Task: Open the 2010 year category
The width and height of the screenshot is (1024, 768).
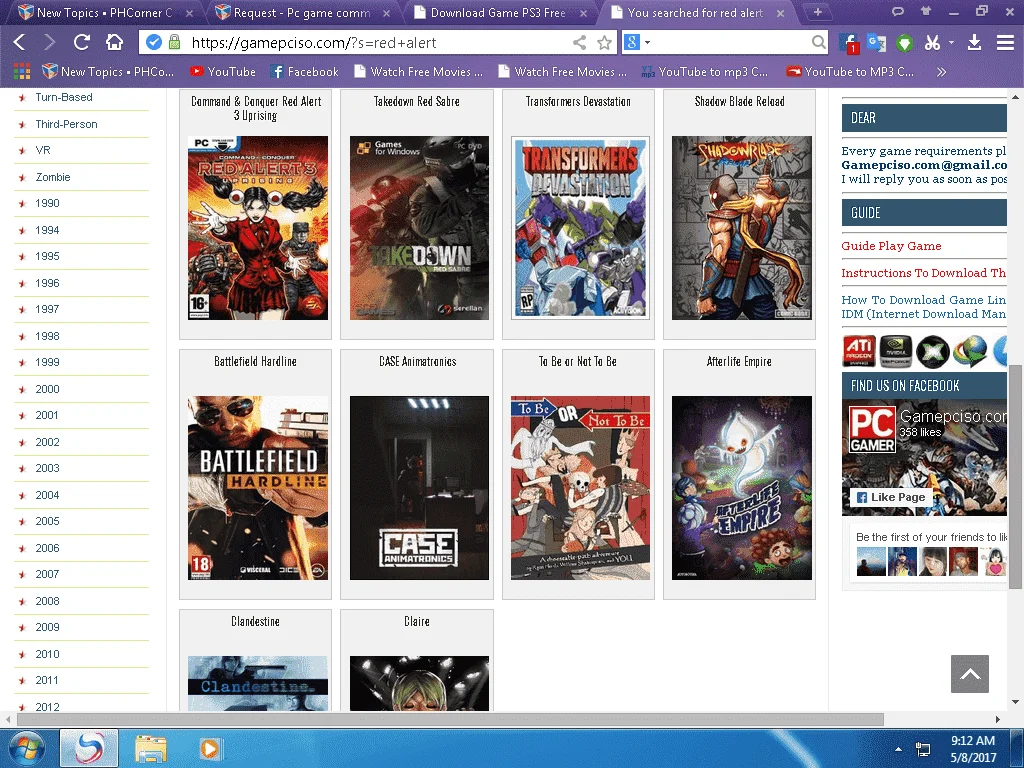Action: tap(47, 654)
